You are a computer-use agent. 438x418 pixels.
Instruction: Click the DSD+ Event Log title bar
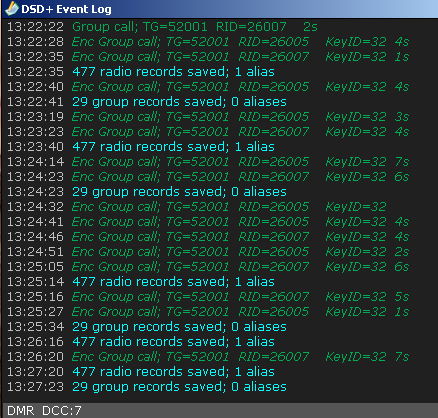tap(219, 9)
